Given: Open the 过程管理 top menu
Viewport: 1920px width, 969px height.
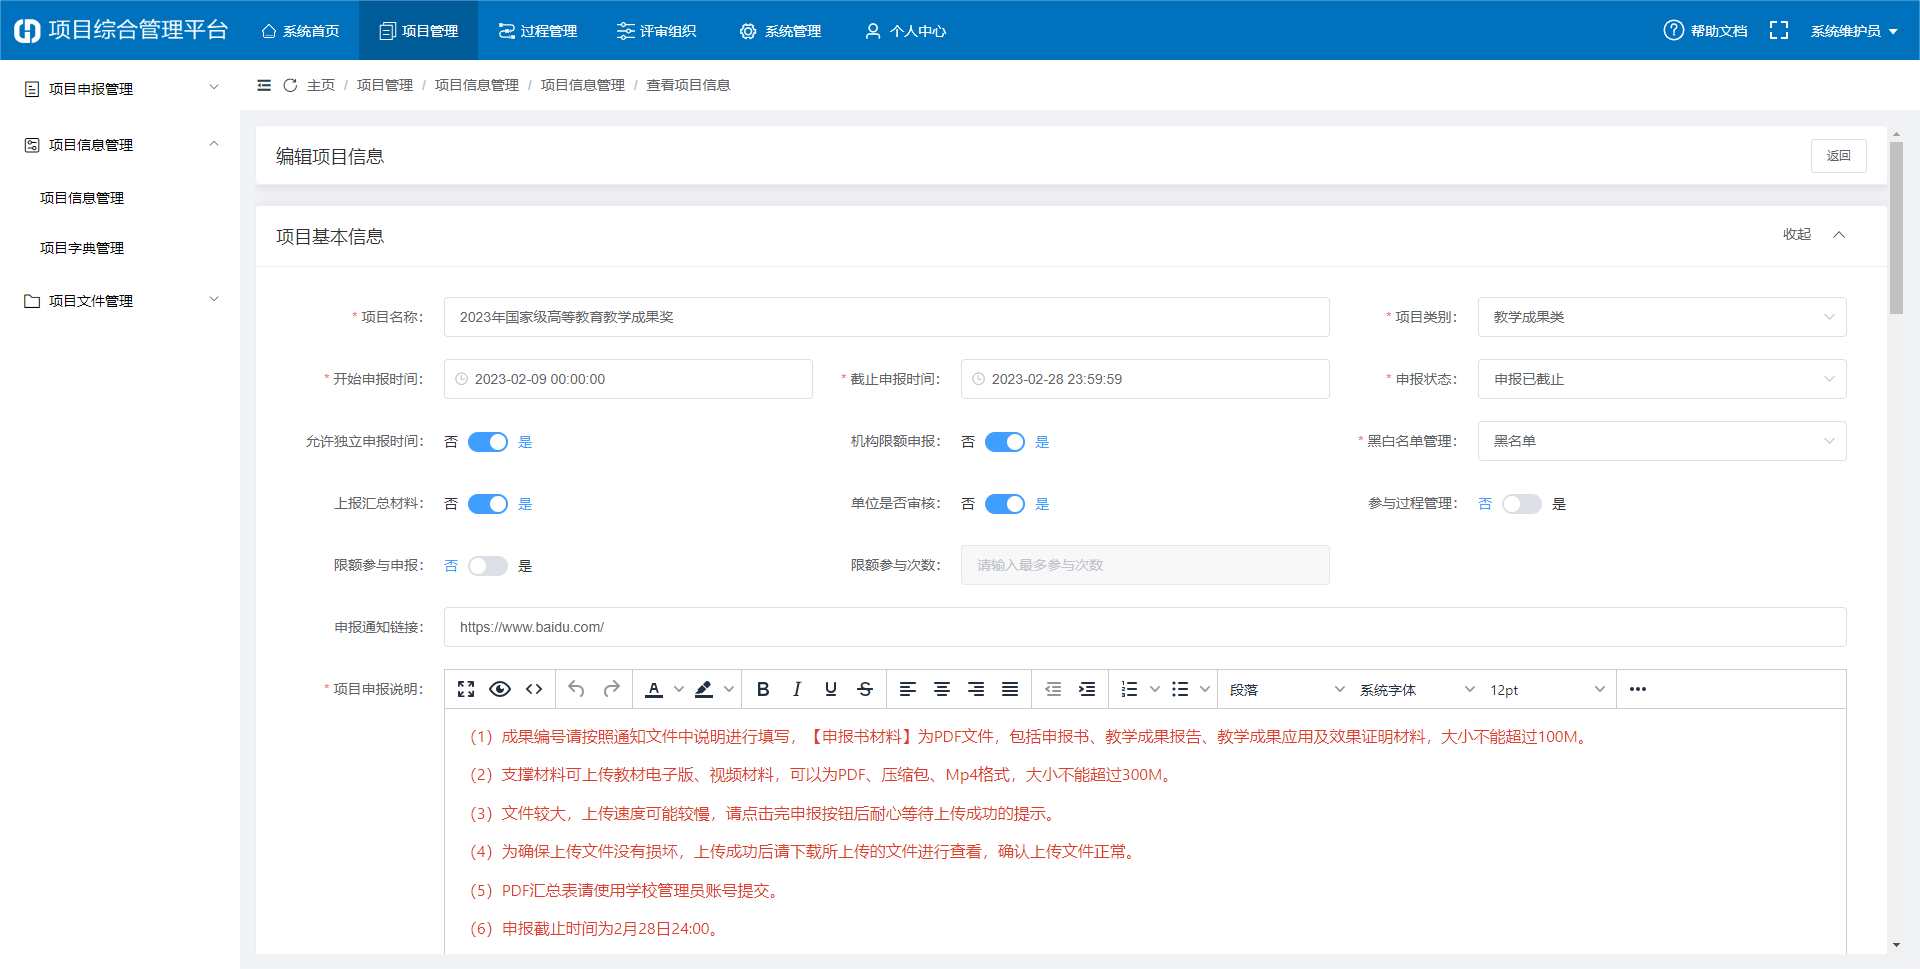Looking at the screenshot, I should click(x=538, y=31).
